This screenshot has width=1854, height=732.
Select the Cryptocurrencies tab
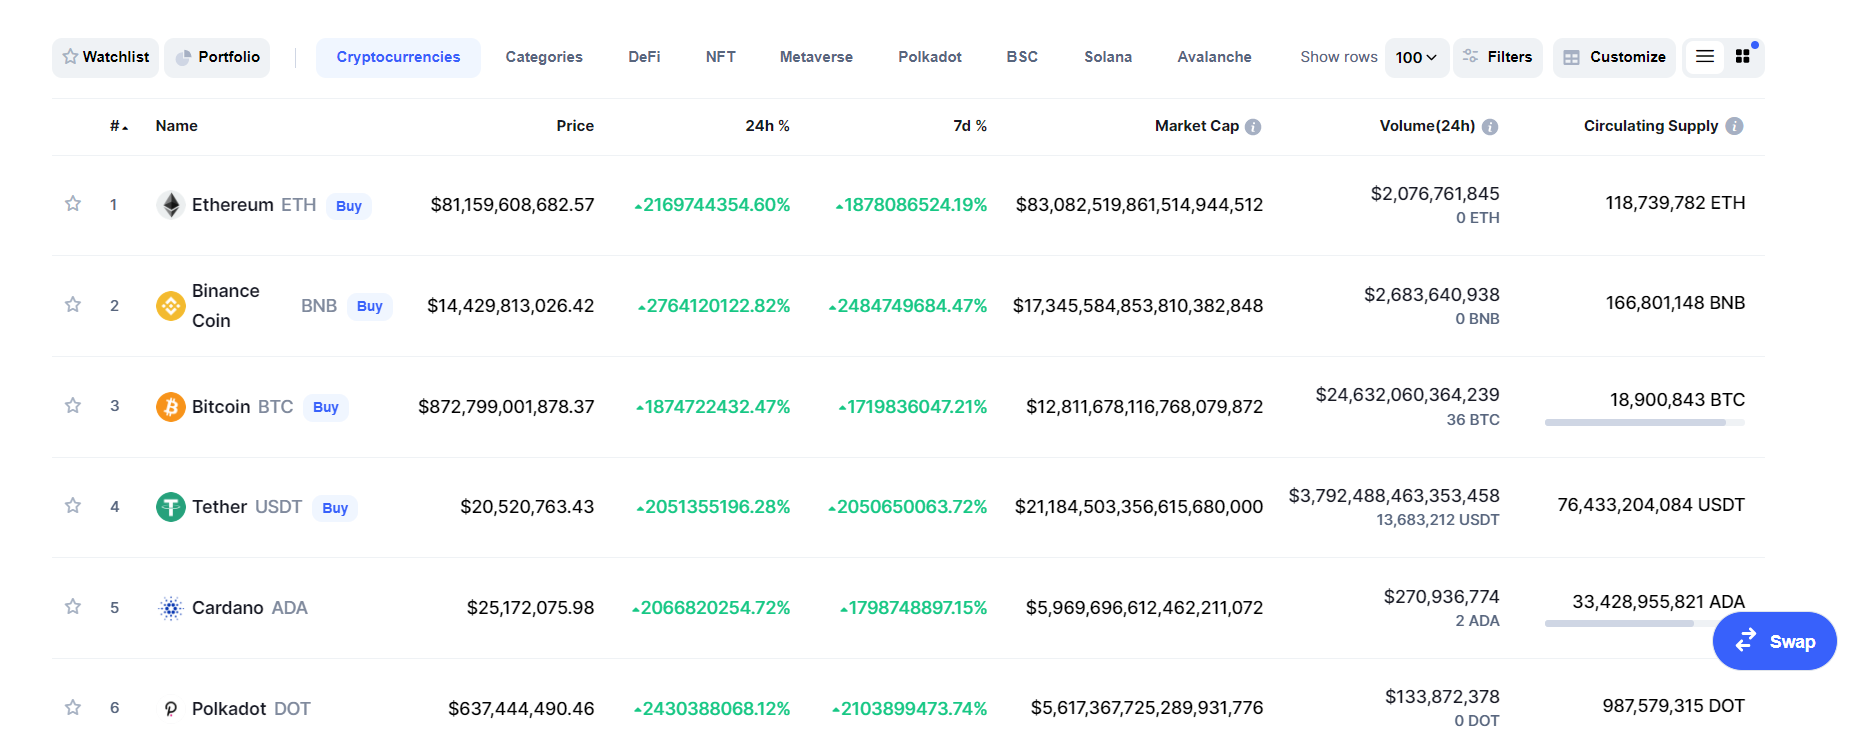398,57
